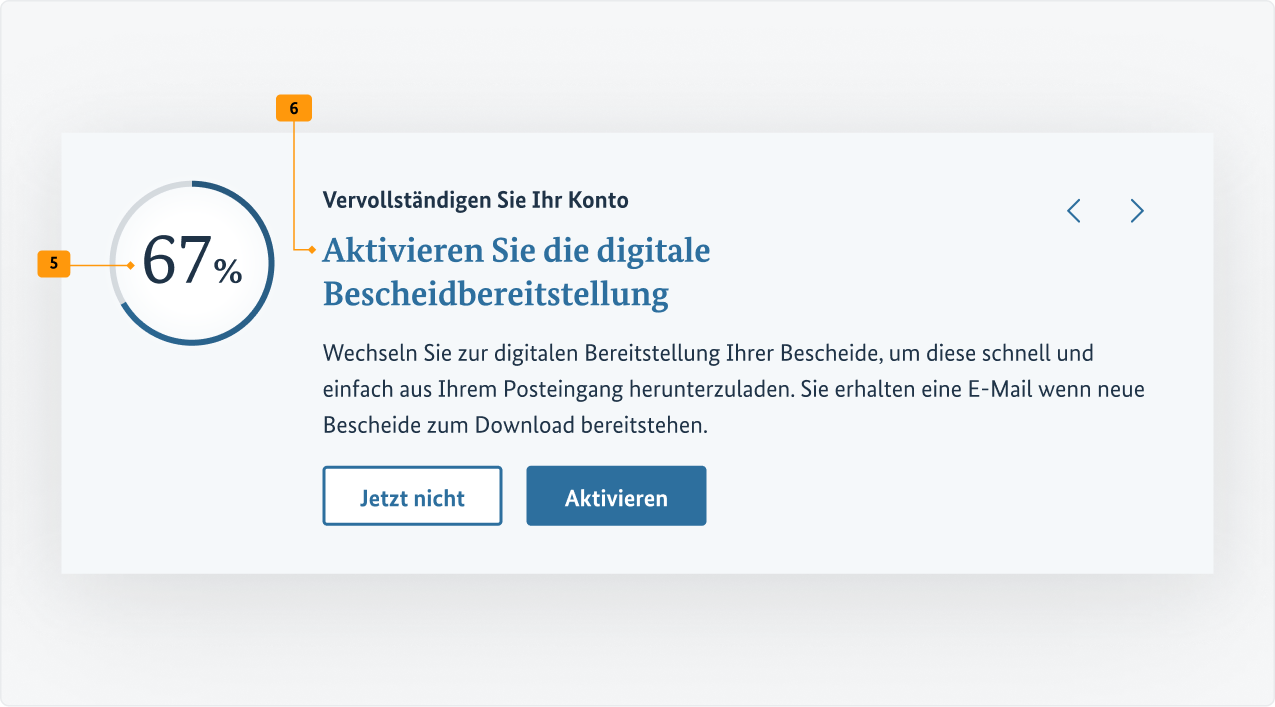Click the paragraph starting with Wechseln Sie
This screenshot has width=1275, height=707.
click(x=733, y=388)
